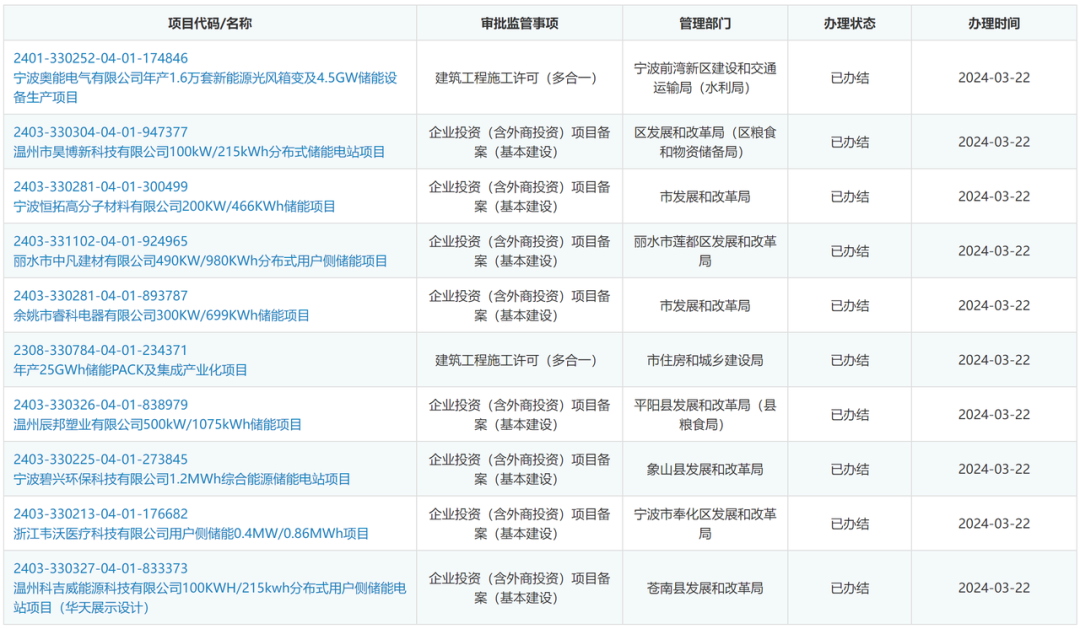This screenshot has width=1080, height=629.
Task: Click the 办理时间 column header
Action: [x=993, y=23]
